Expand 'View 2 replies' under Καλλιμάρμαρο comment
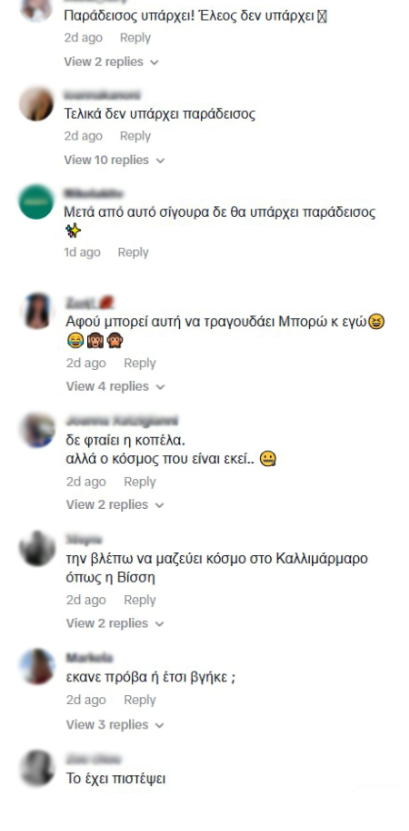 [115, 623]
